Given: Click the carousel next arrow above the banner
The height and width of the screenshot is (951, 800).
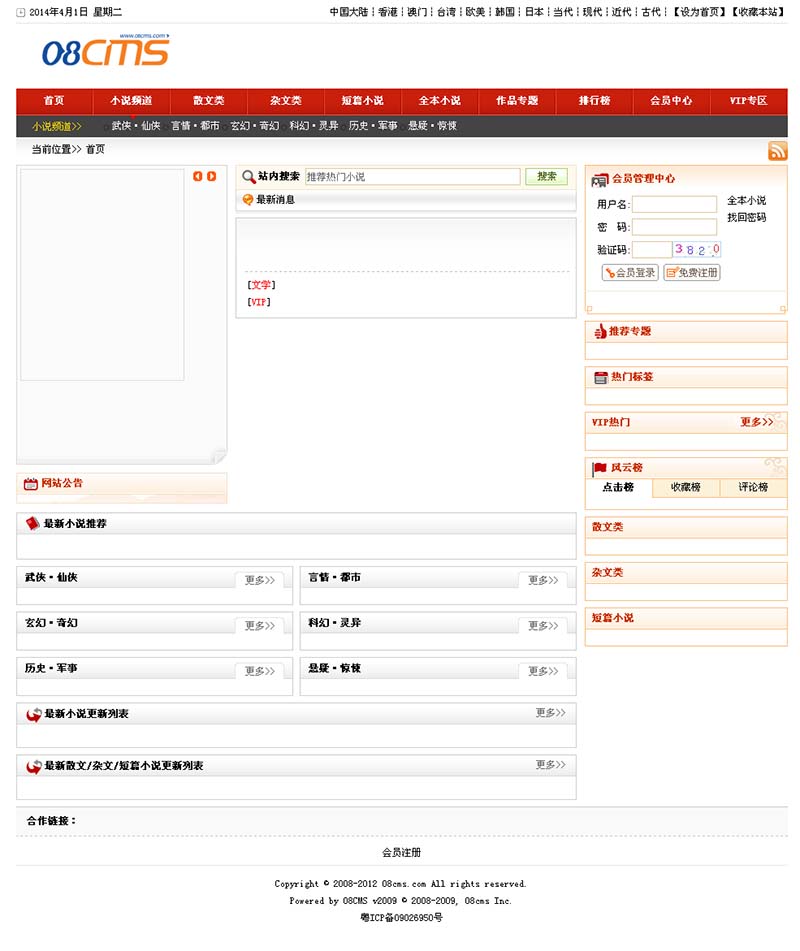Looking at the screenshot, I should pos(210,176).
